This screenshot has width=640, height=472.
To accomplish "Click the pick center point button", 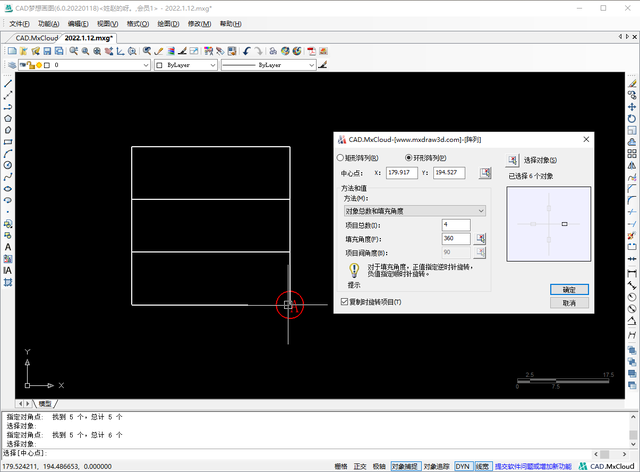I will (x=485, y=173).
